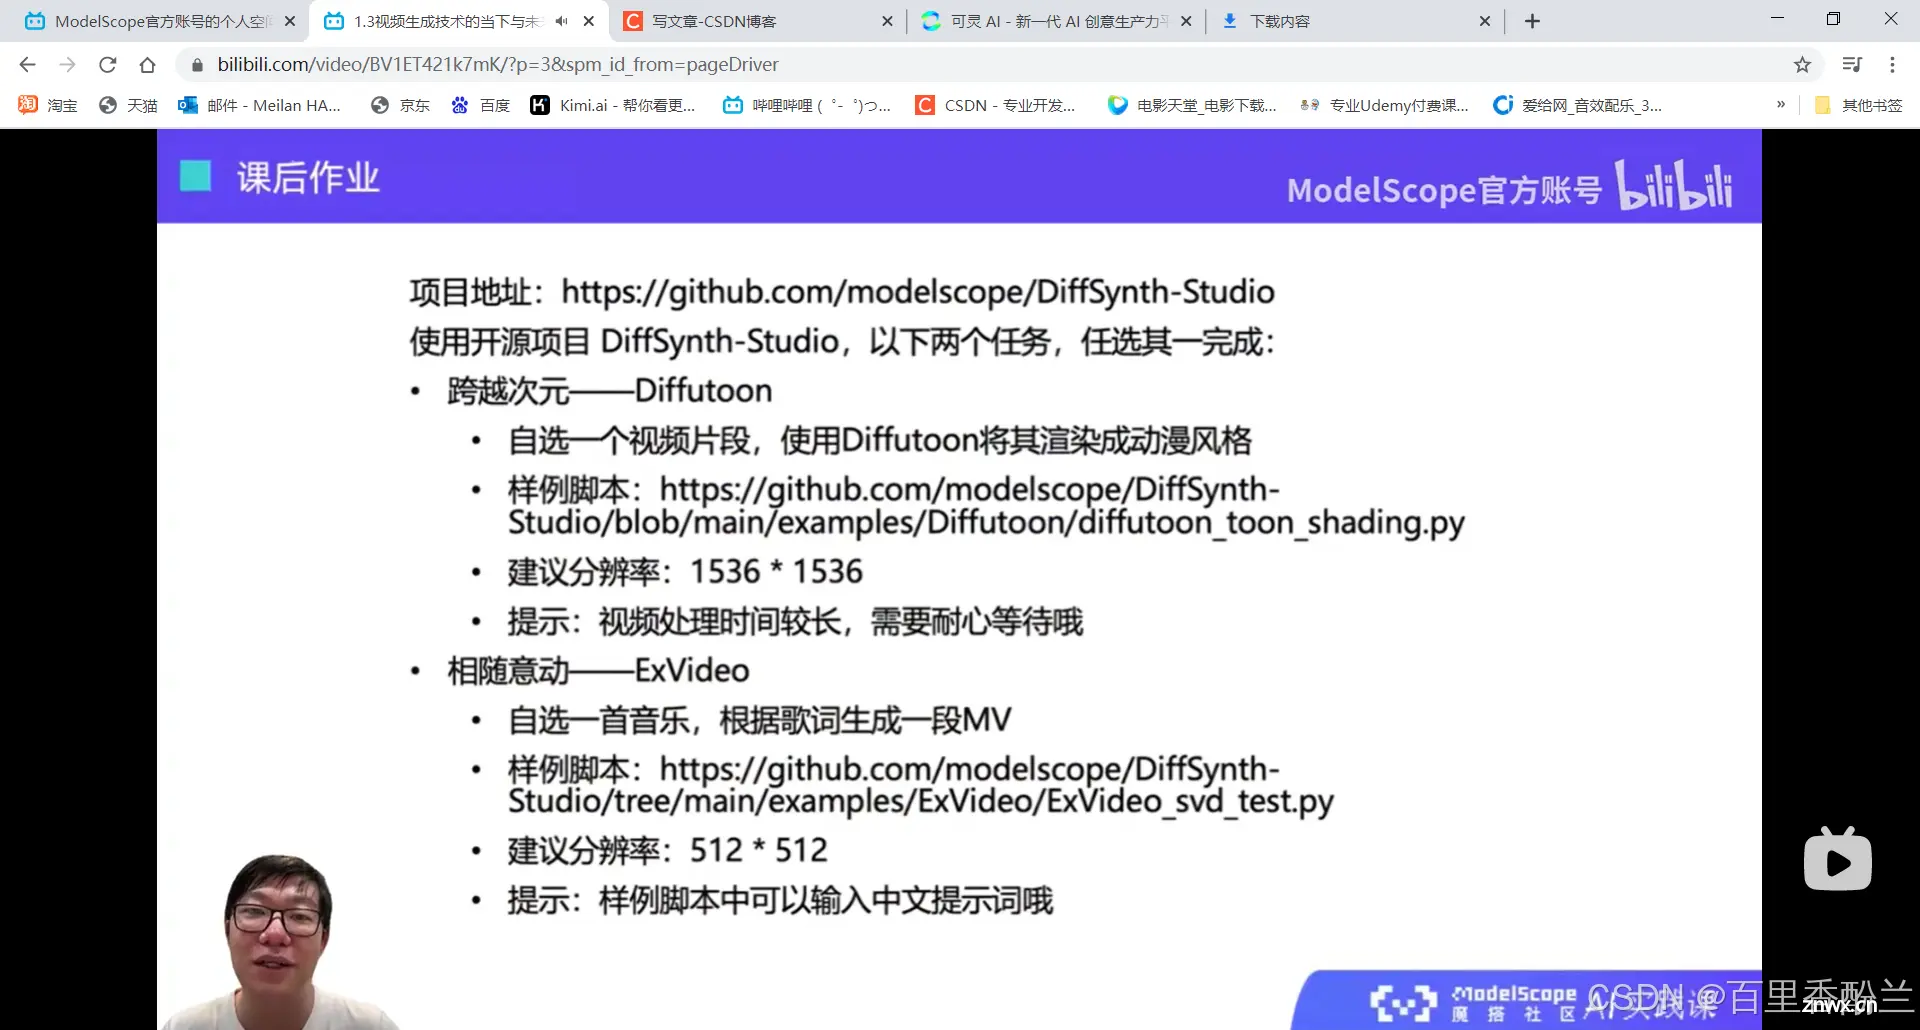This screenshot has width=1920, height=1030.
Task: Click the 相随意动——ExVideo bullet text
Action: point(598,671)
